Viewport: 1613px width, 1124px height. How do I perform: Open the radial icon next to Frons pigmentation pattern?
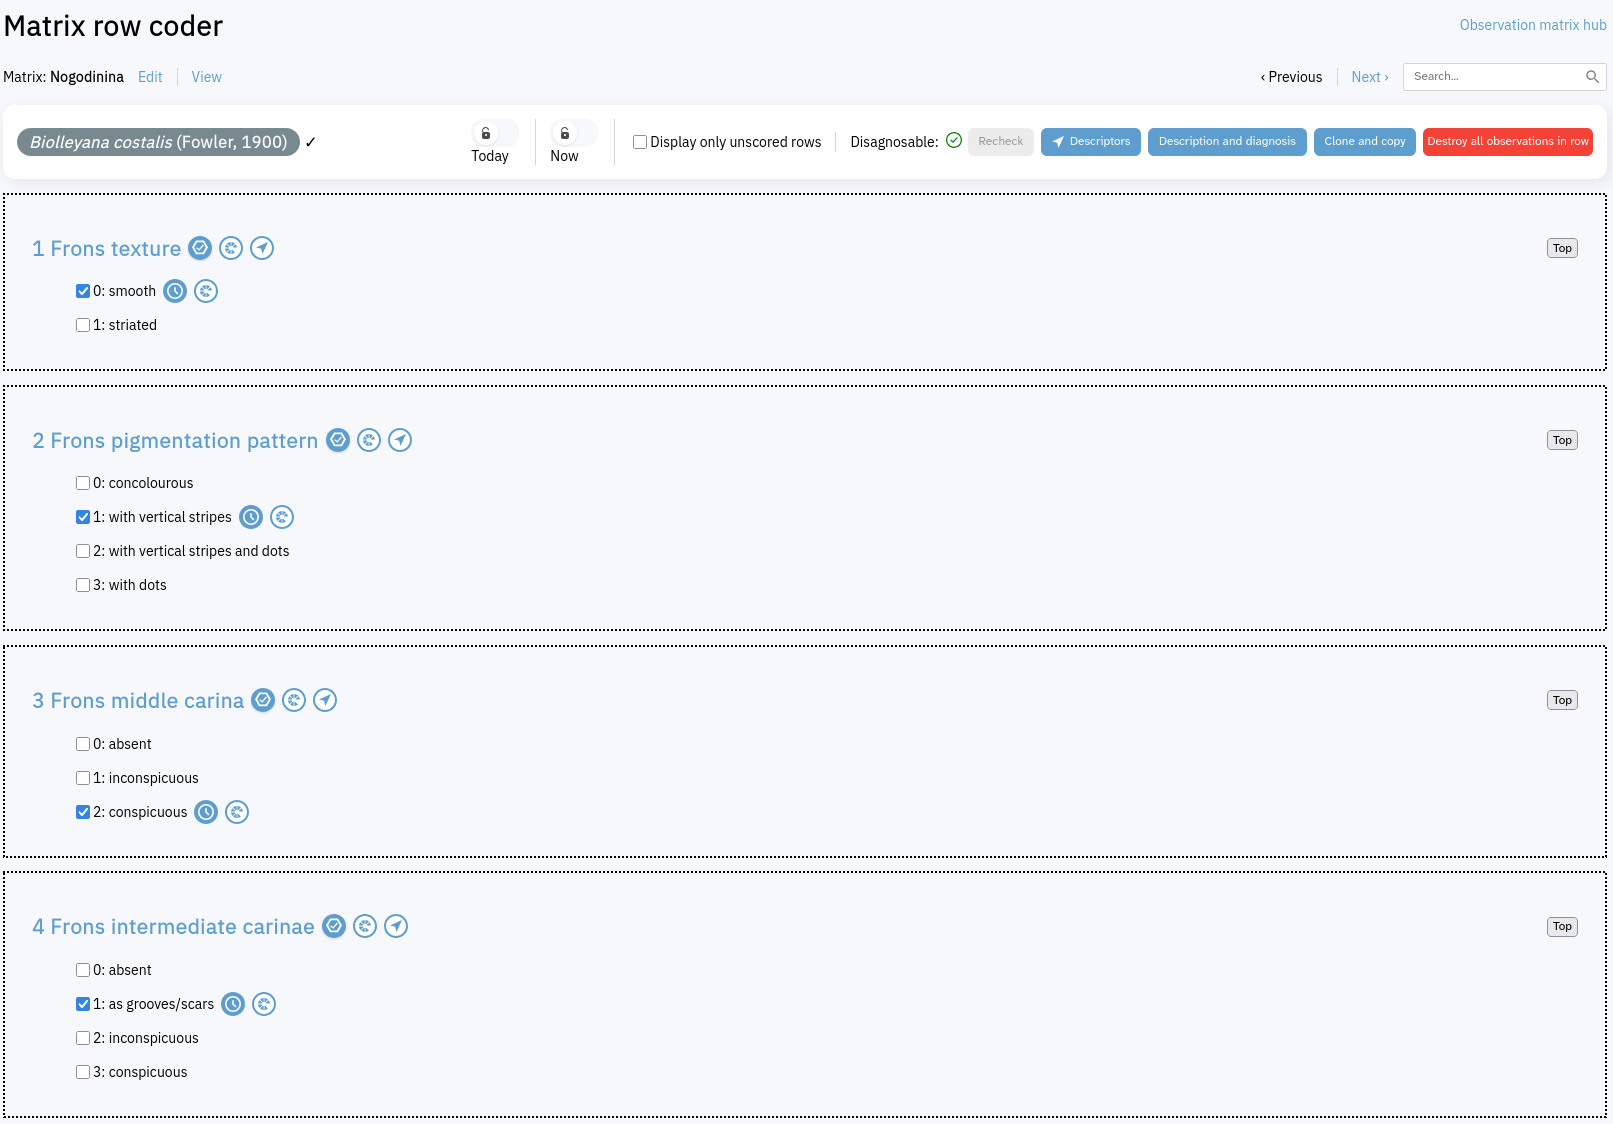369,440
